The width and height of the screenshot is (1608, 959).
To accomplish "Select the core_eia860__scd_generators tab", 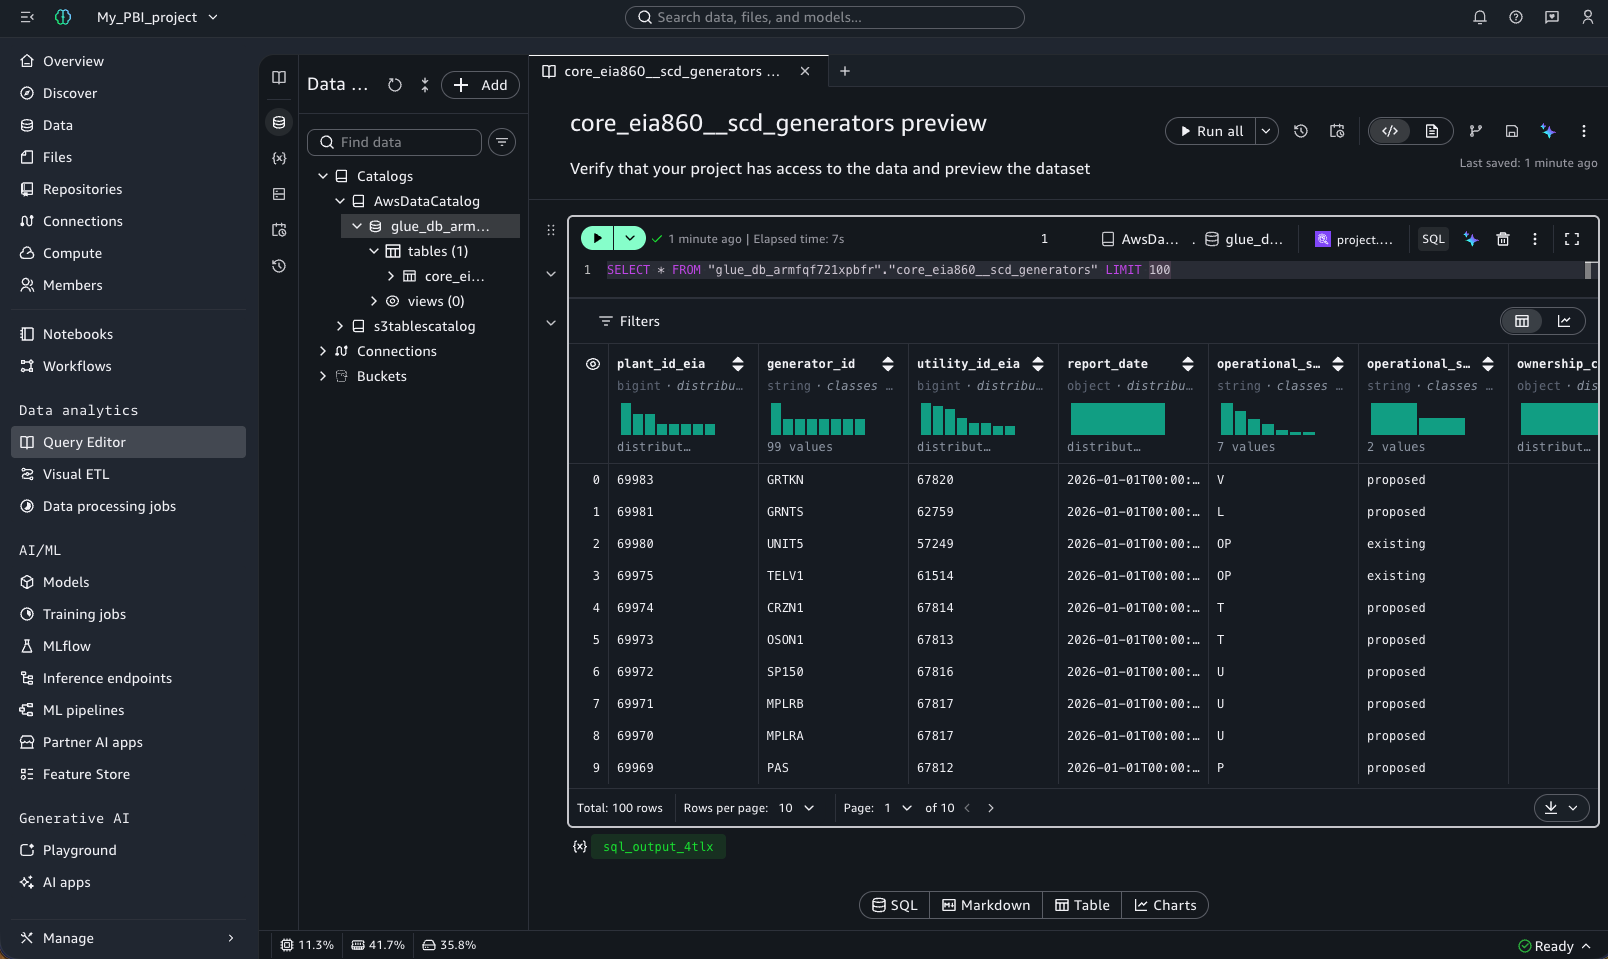I will point(672,71).
